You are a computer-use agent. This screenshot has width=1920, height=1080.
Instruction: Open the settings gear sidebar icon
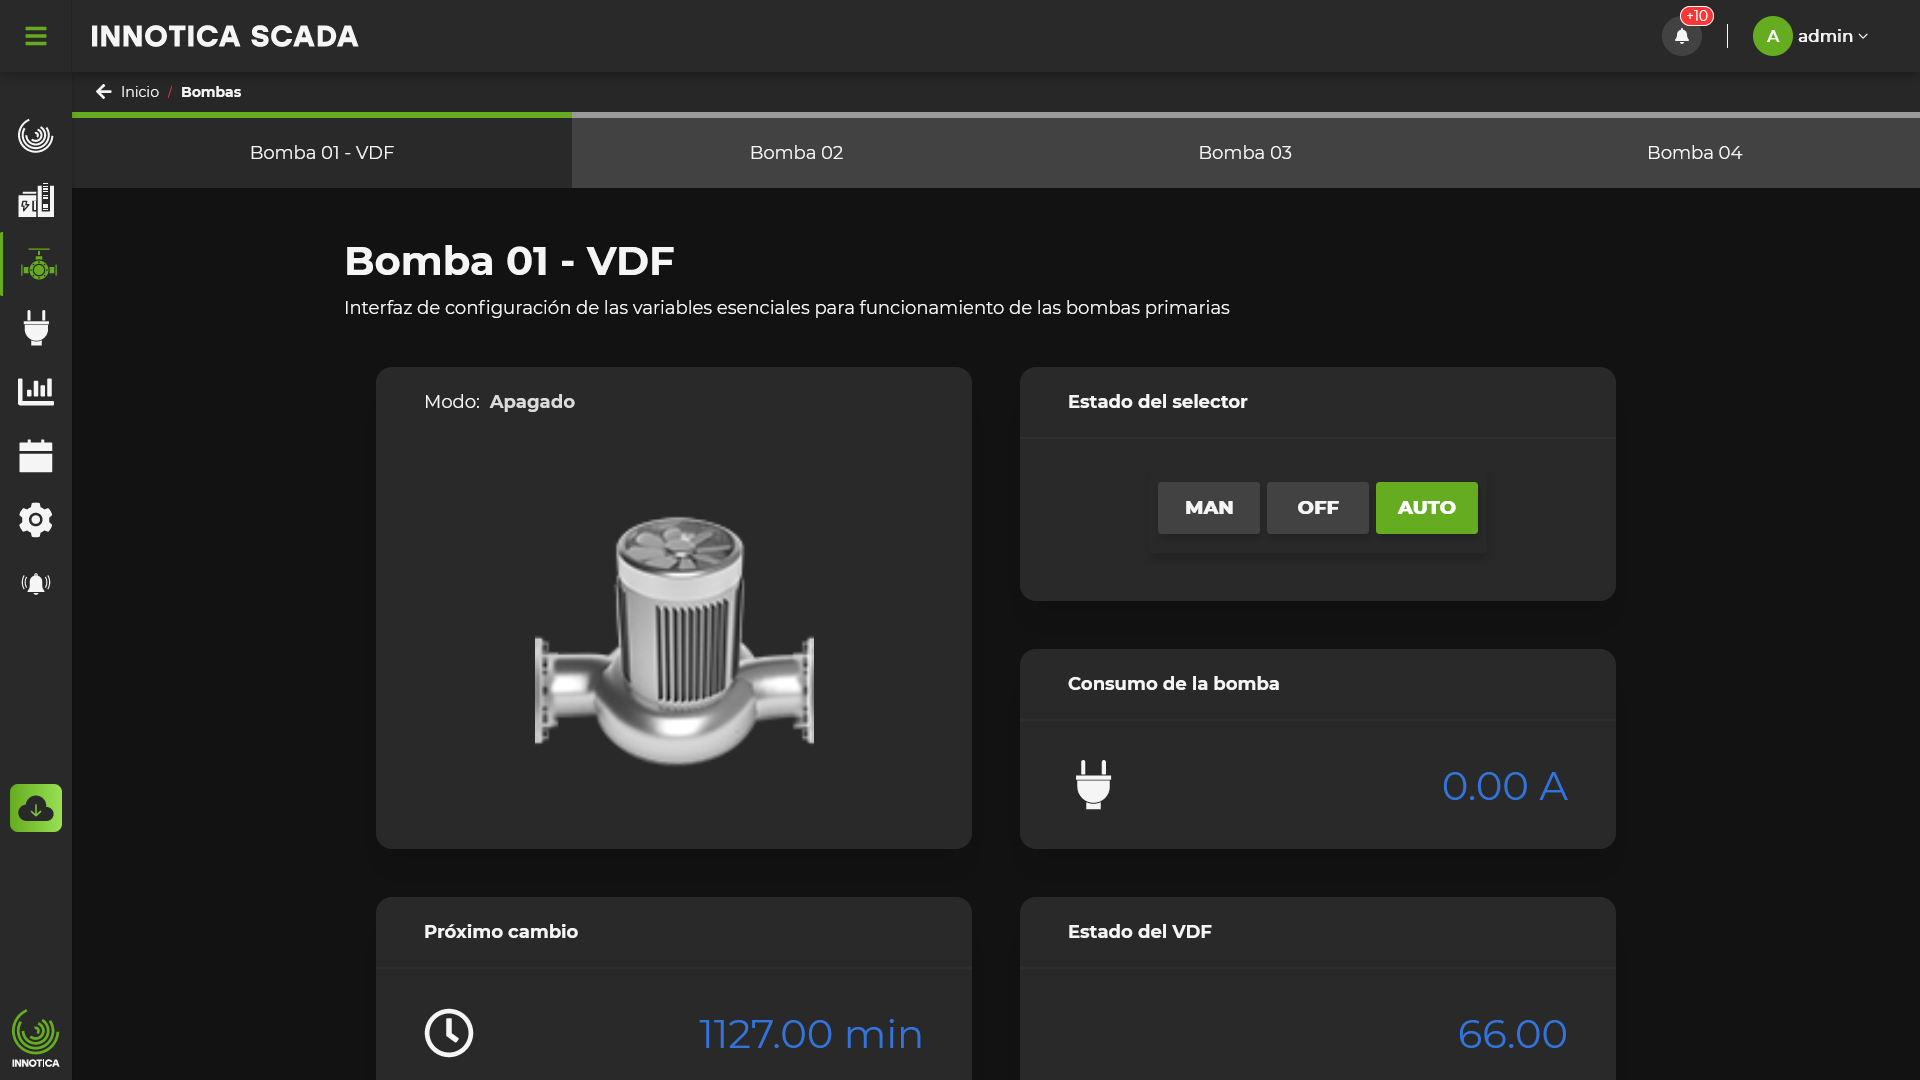[x=36, y=520]
